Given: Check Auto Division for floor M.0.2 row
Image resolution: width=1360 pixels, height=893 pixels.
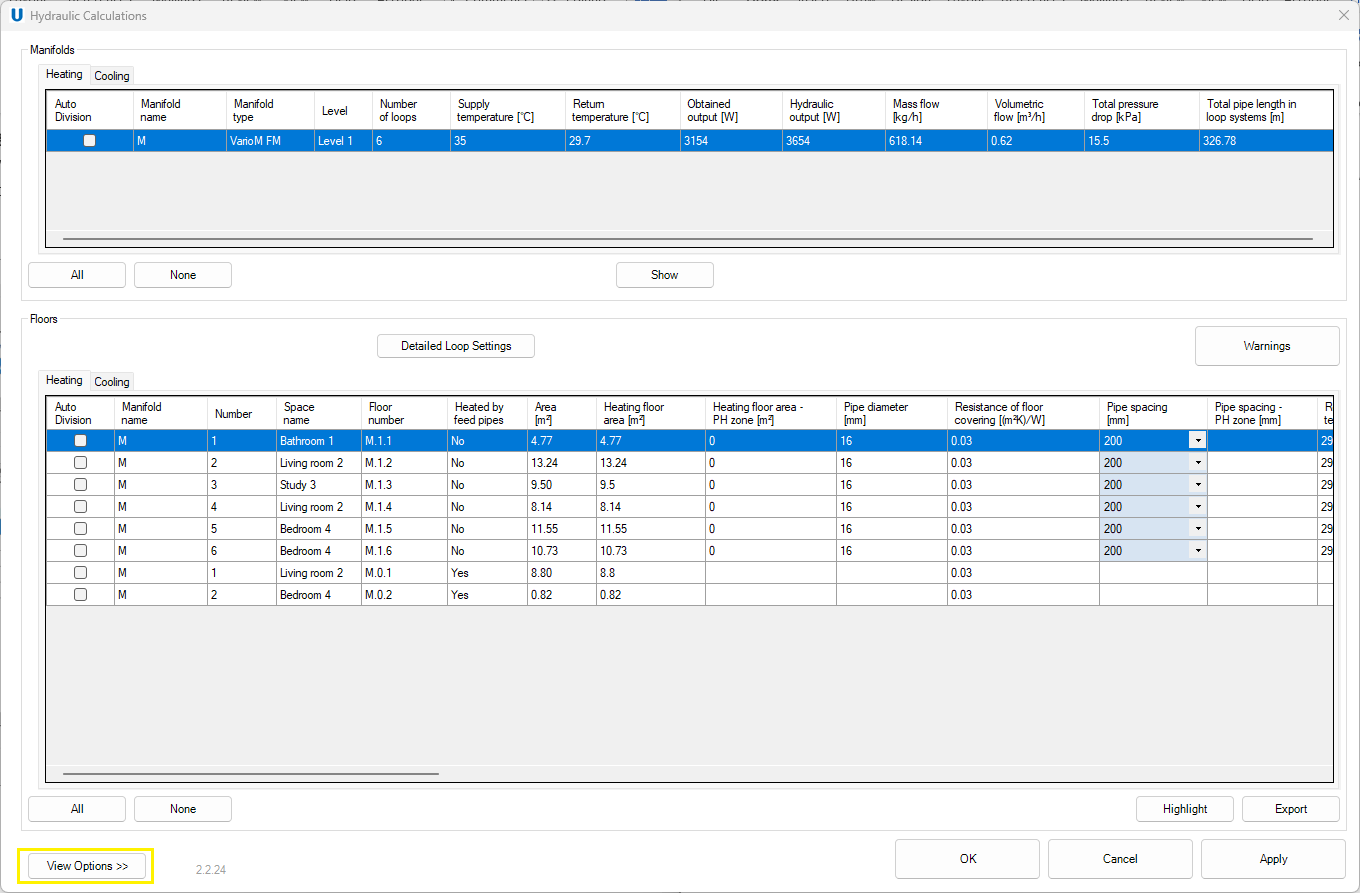Looking at the screenshot, I should tap(80, 594).
